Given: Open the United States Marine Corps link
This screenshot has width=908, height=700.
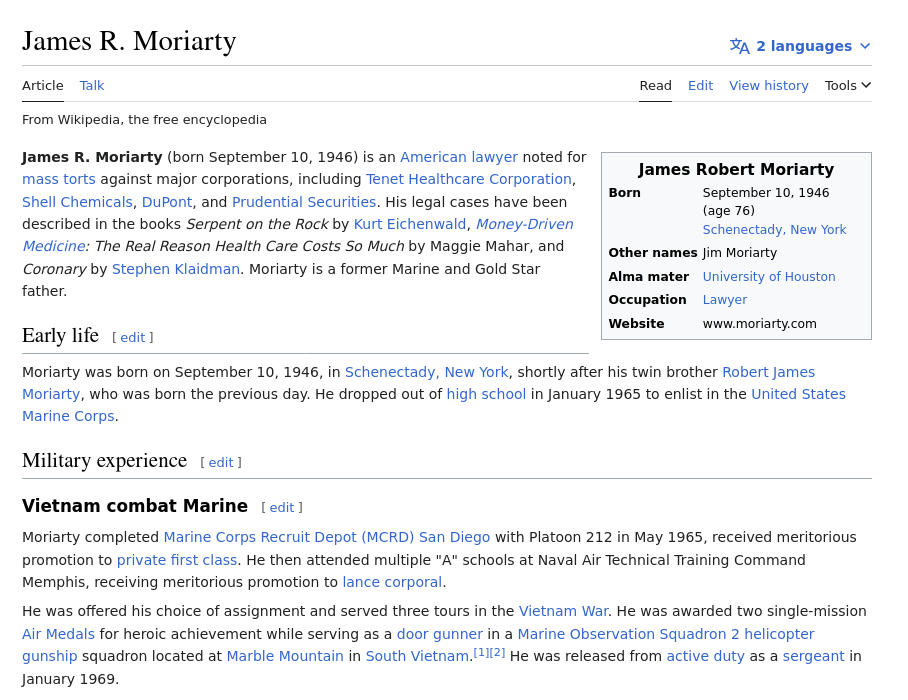Looking at the screenshot, I should point(798,394).
